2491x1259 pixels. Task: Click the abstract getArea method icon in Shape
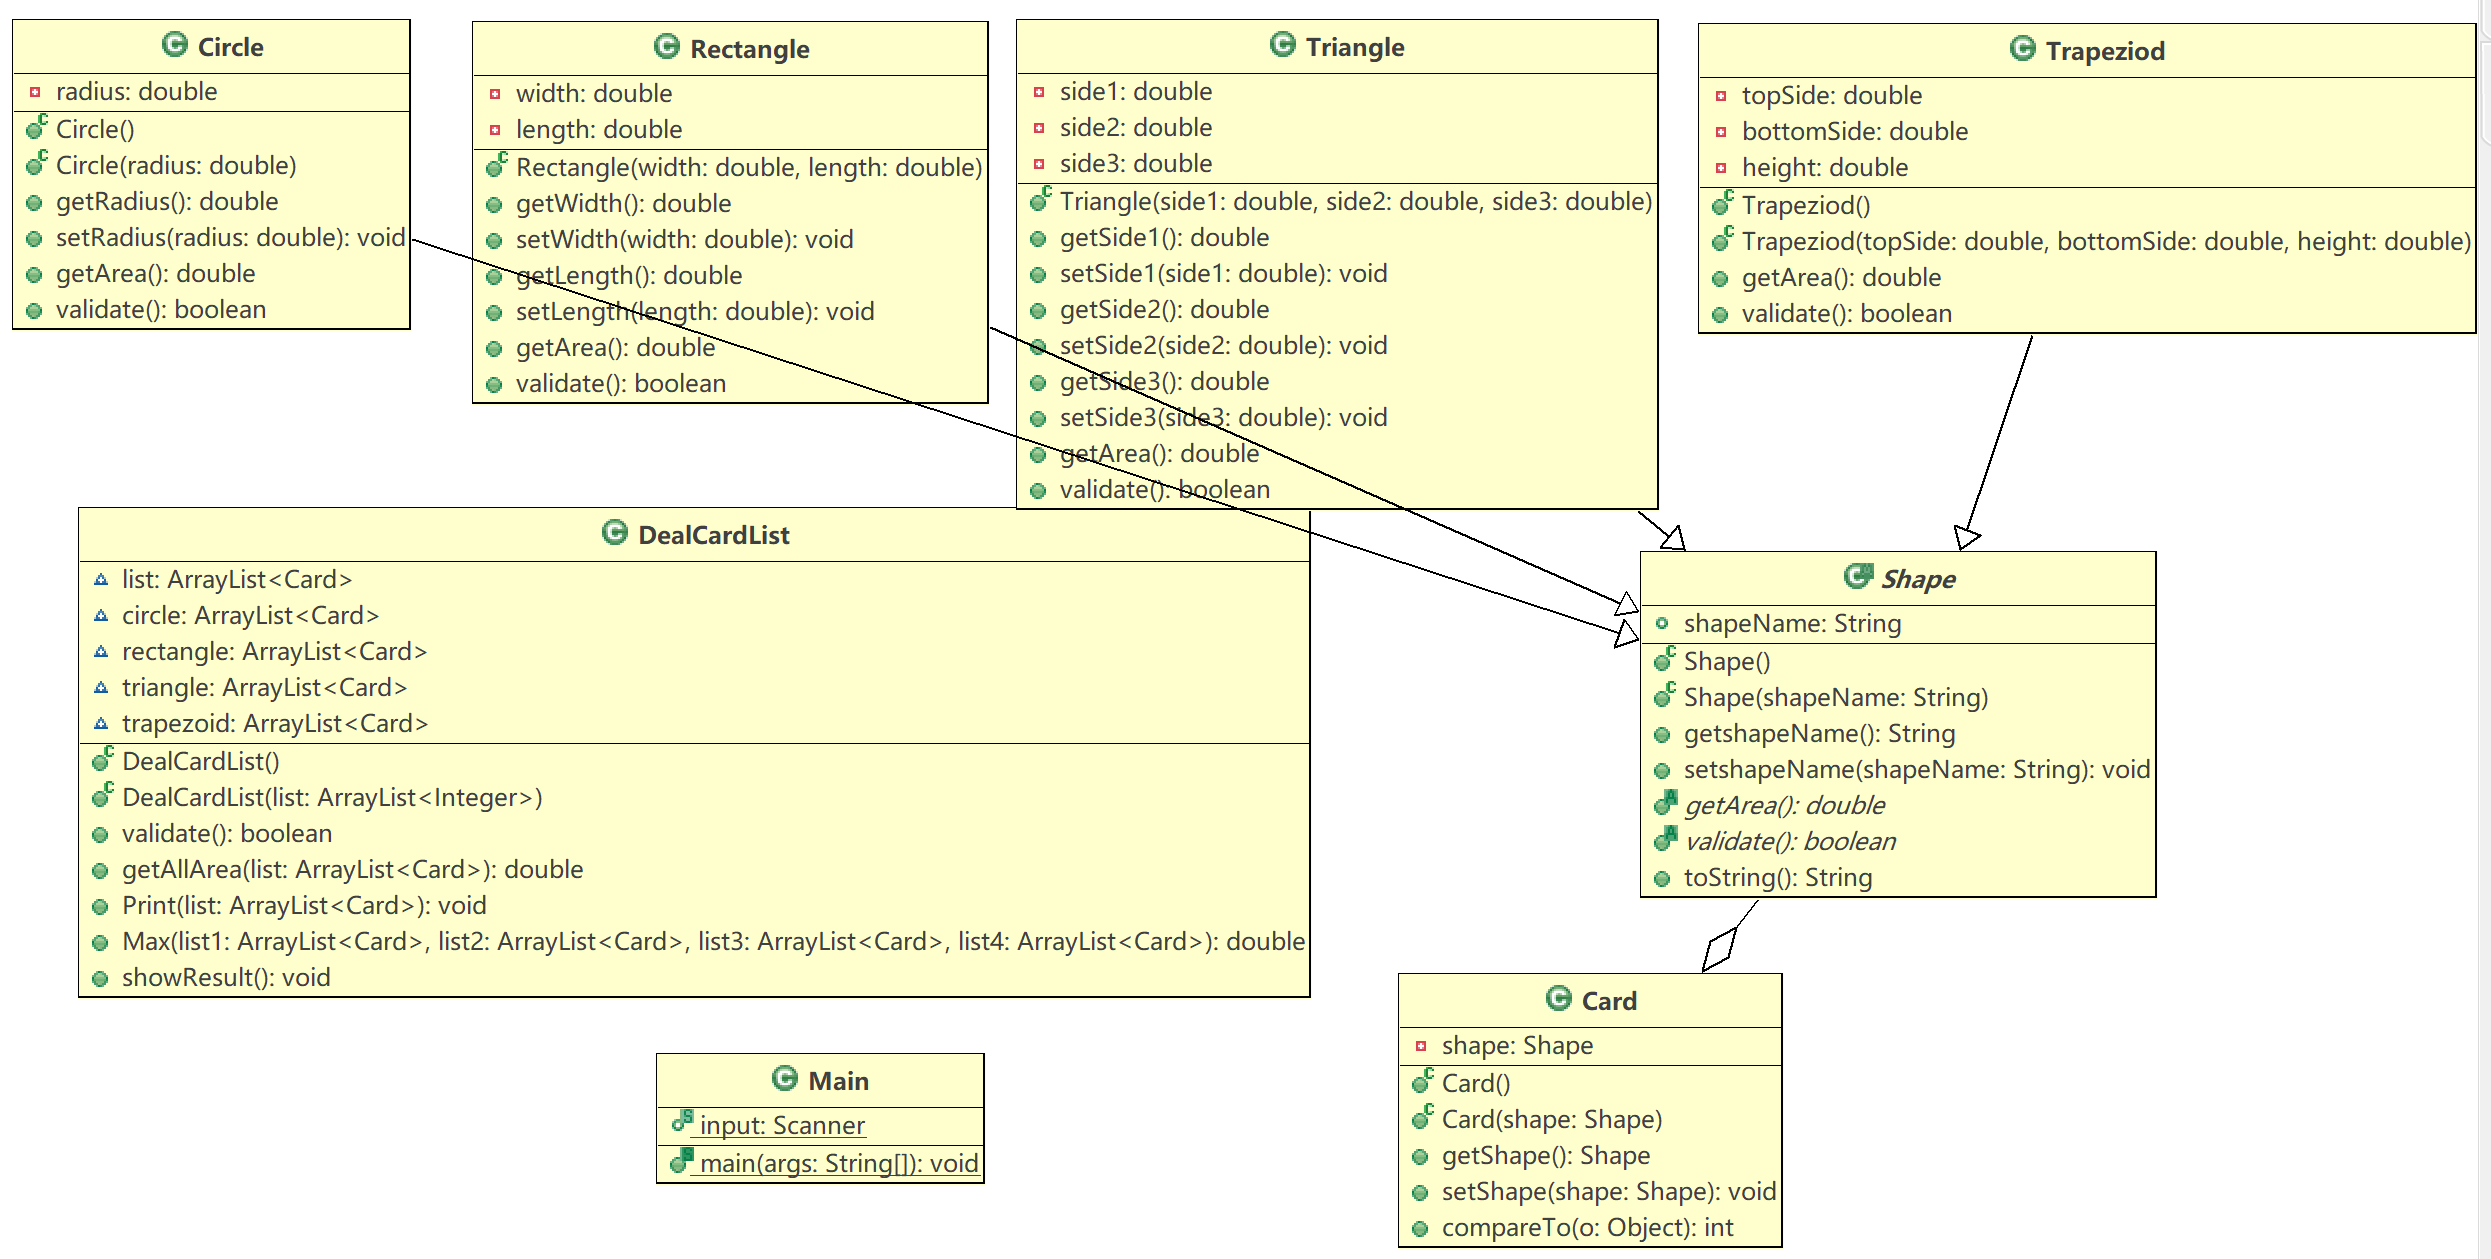click(1665, 803)
